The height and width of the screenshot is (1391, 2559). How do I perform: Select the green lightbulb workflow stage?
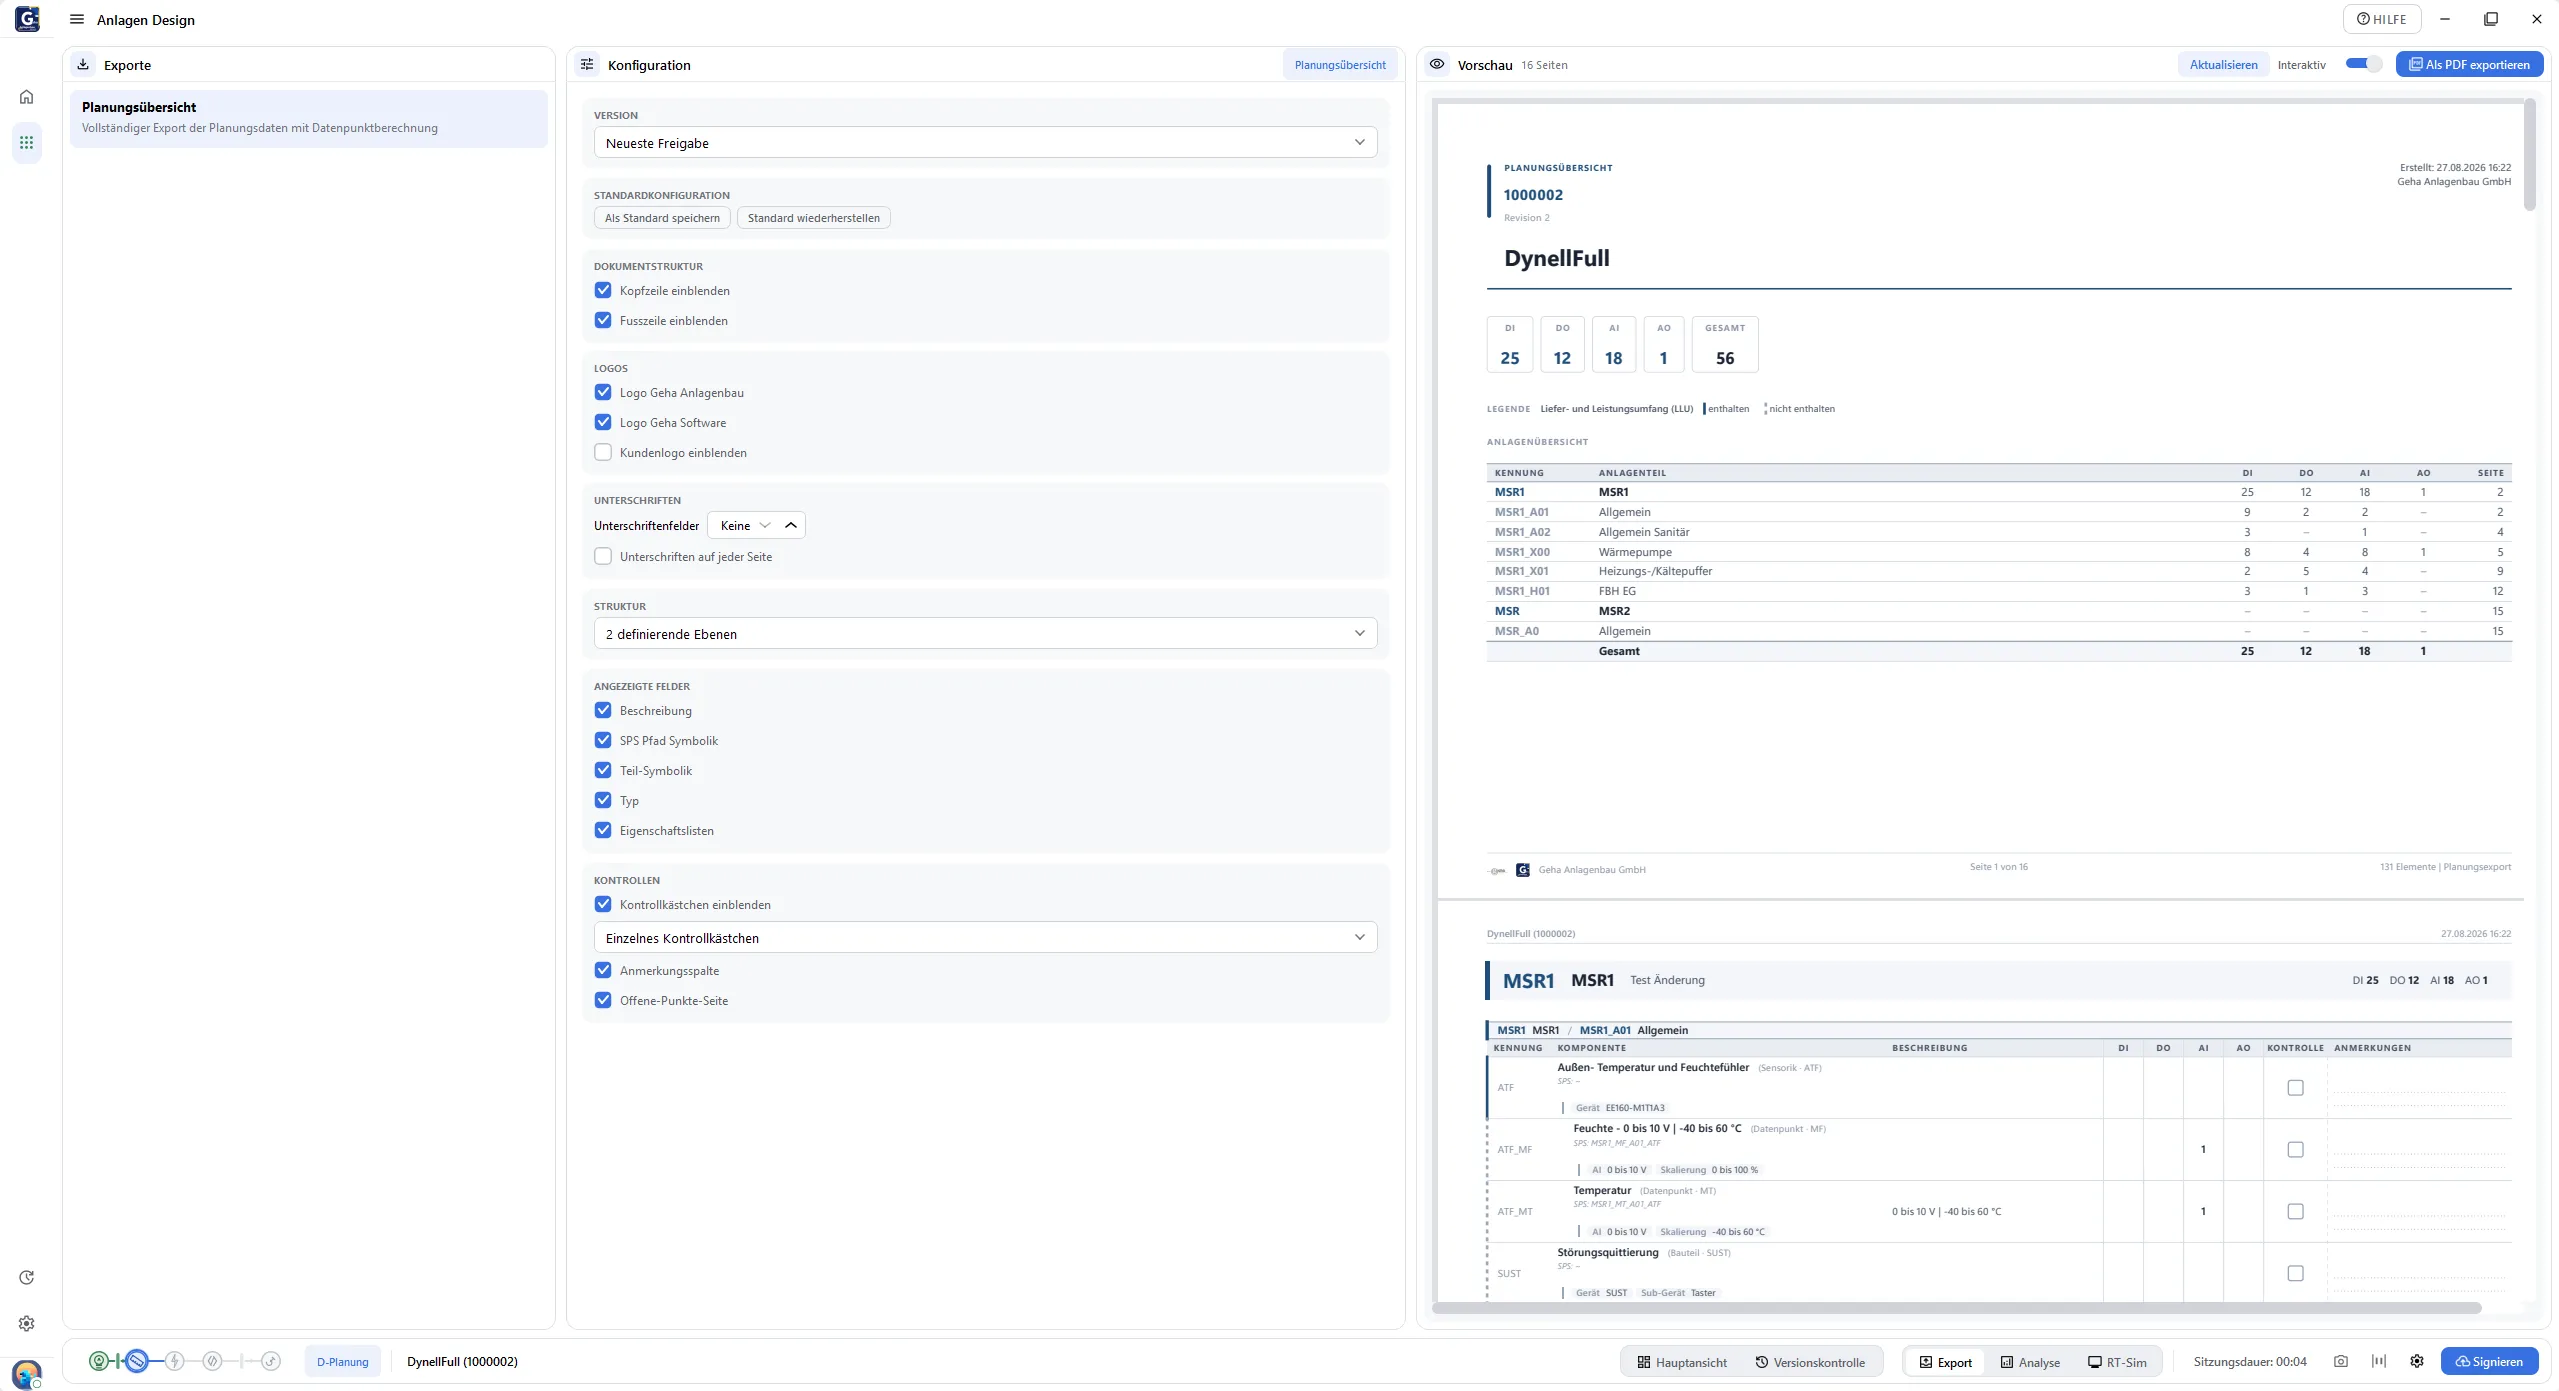click(99, 1362)
